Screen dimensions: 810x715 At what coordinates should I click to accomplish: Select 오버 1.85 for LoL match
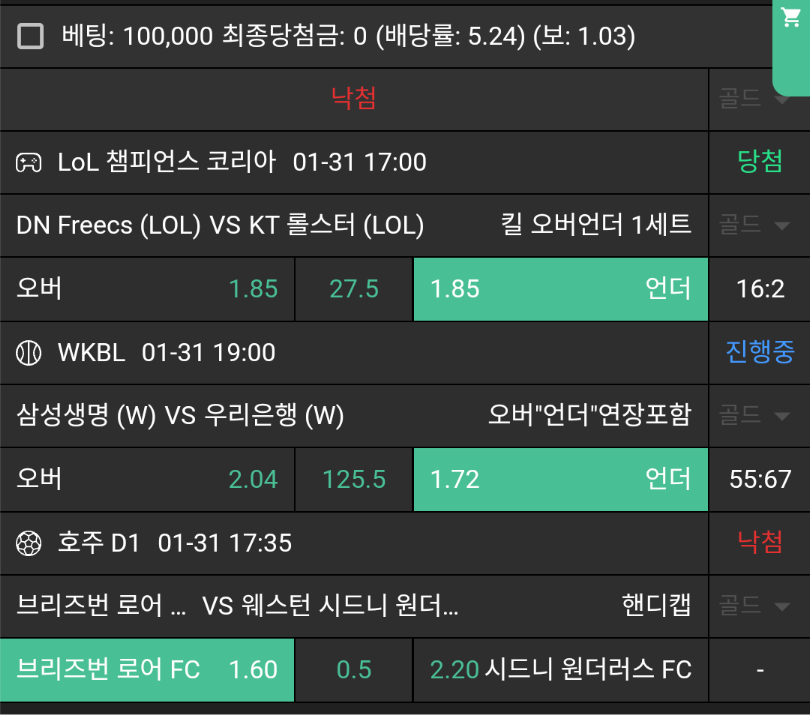tap(147, 289)
